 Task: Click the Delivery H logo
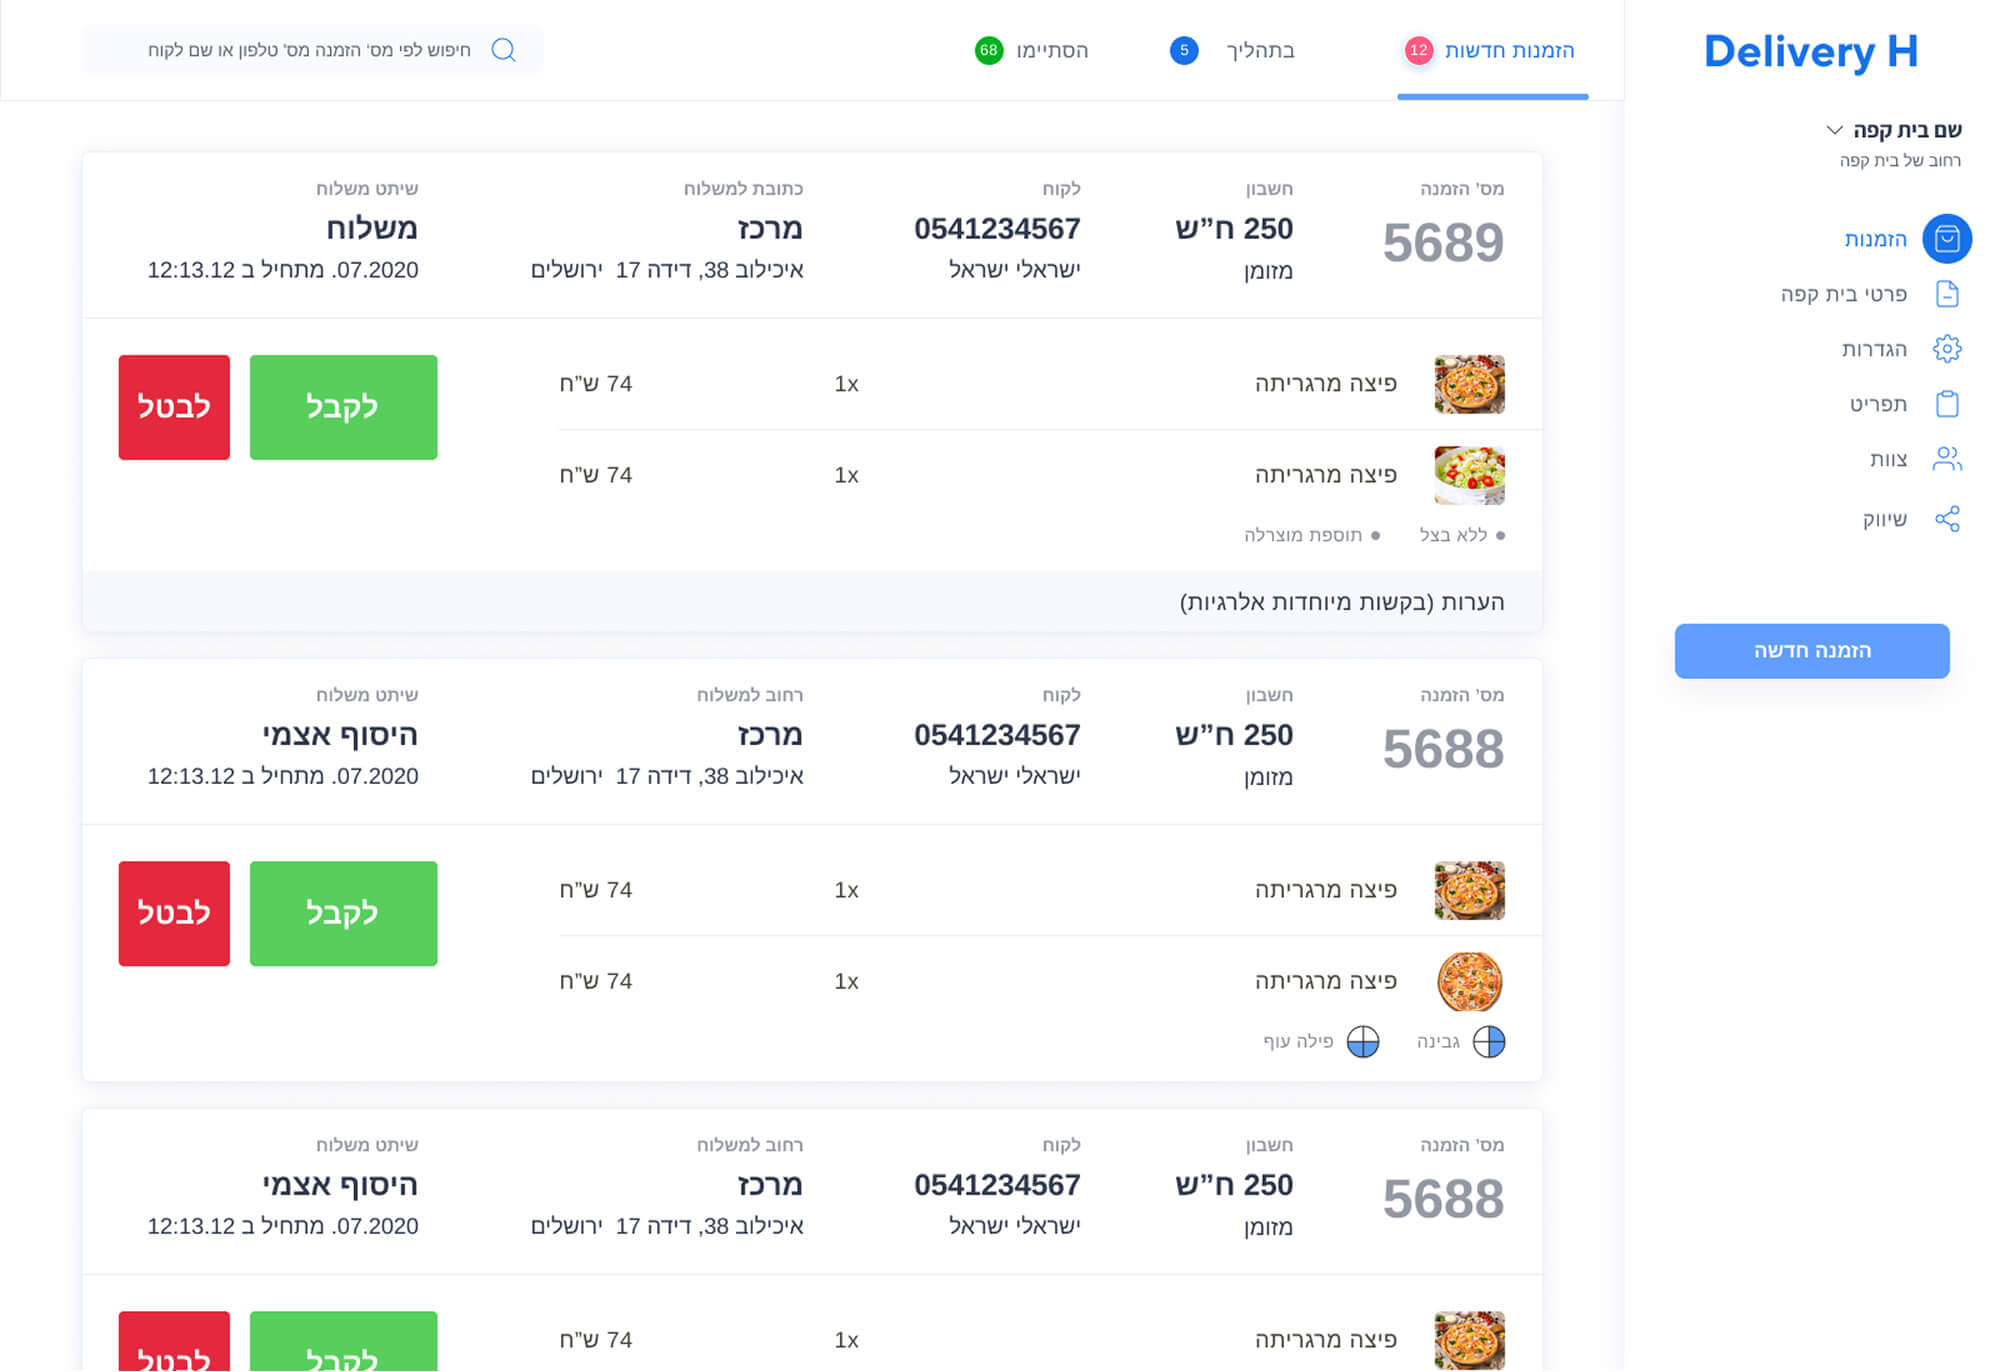(x=1810, y=52)
